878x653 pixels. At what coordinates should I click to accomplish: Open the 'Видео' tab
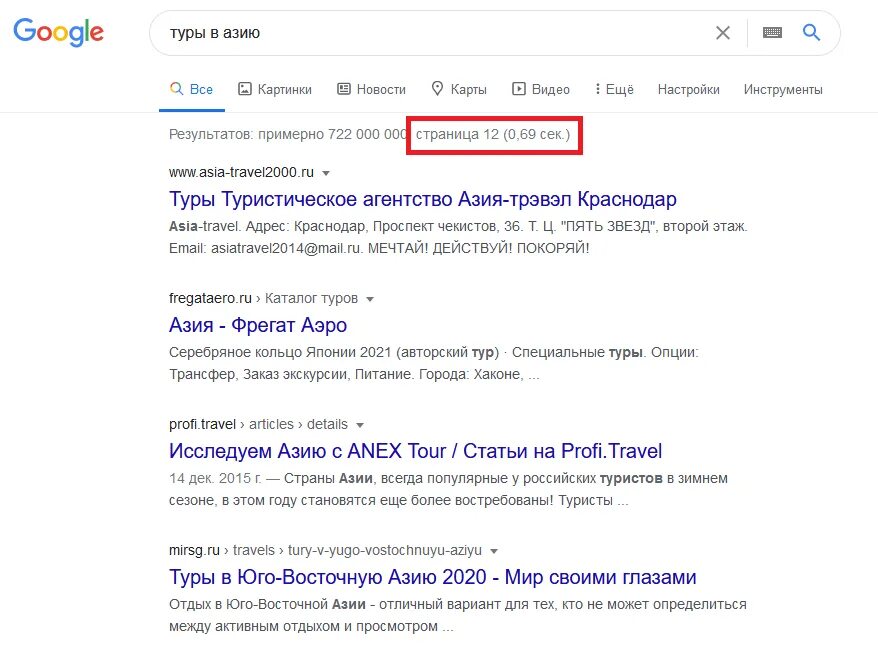541,90
